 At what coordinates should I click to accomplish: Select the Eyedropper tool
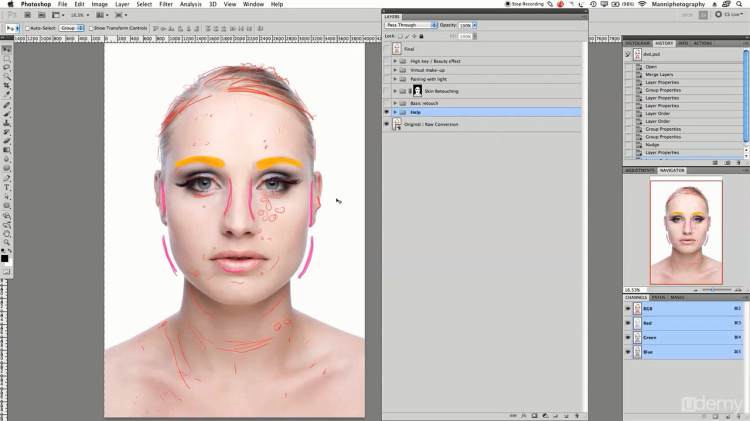(7, 95)
